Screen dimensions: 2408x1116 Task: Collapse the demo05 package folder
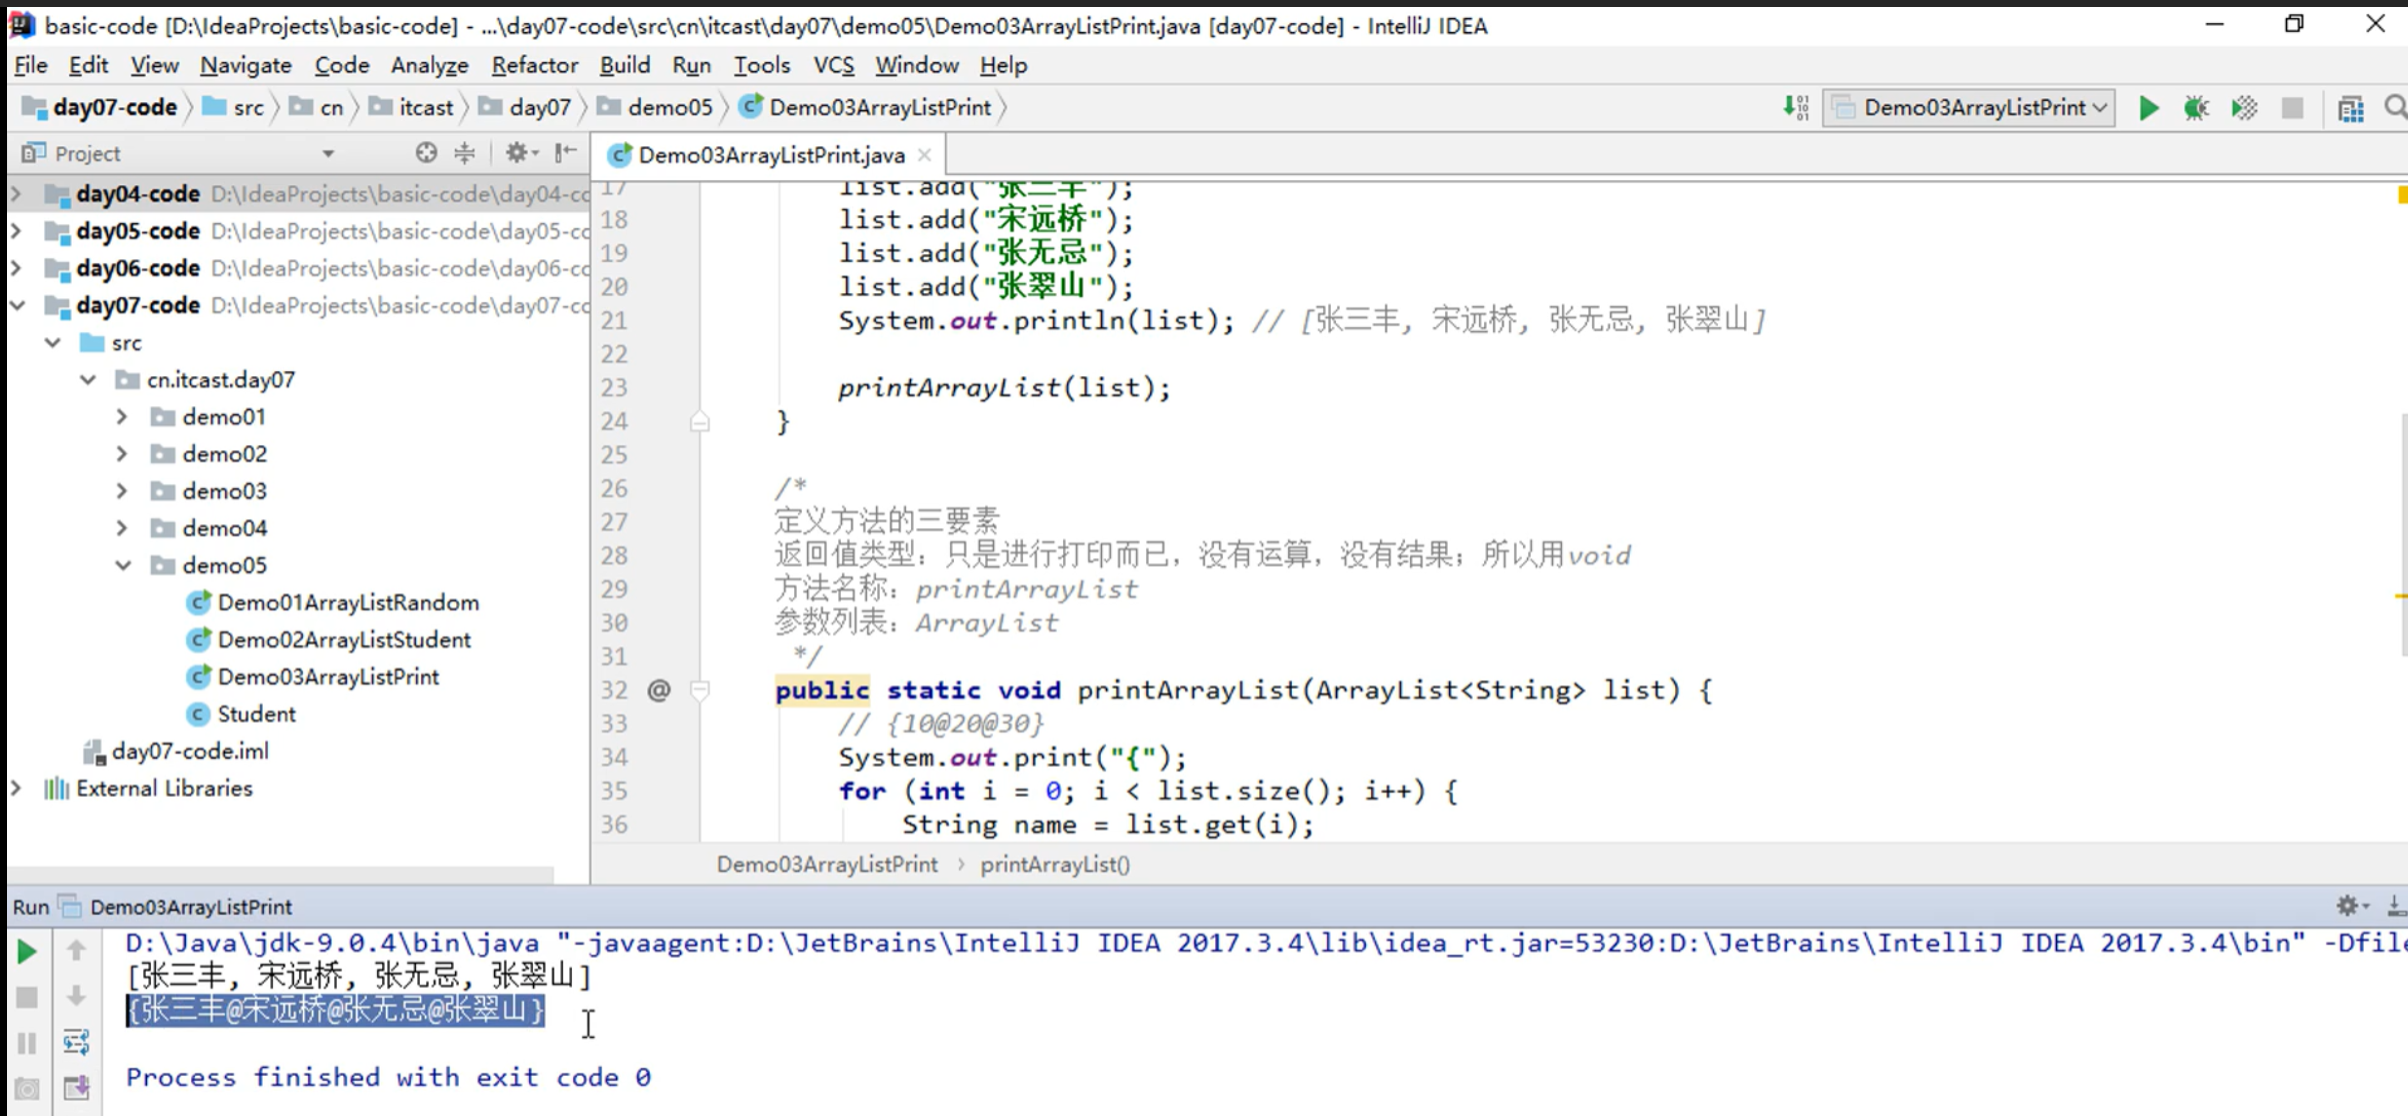(x=122, y=565)
